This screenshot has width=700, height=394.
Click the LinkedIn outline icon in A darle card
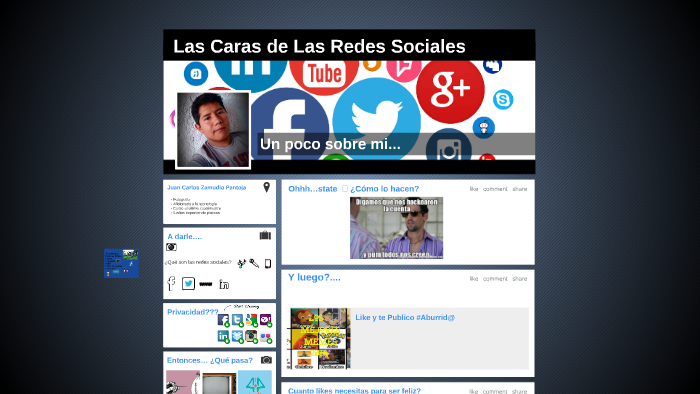224,284
